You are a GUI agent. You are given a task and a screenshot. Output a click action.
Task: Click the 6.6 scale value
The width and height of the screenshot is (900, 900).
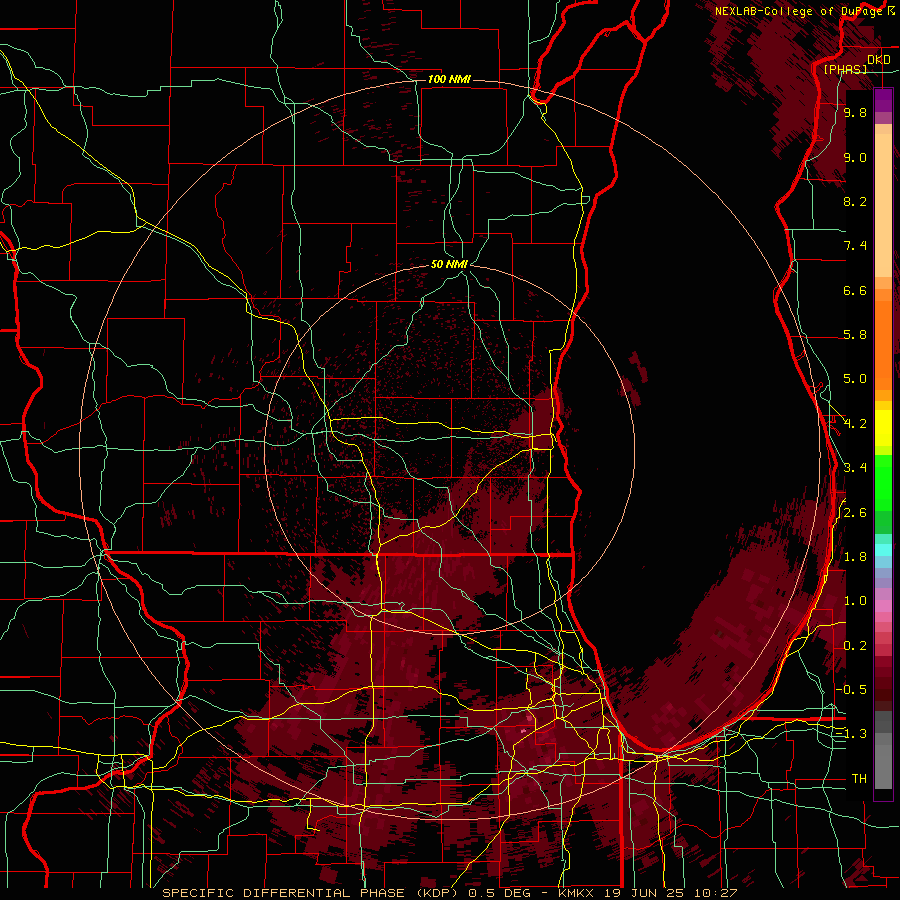pos(855,290)
